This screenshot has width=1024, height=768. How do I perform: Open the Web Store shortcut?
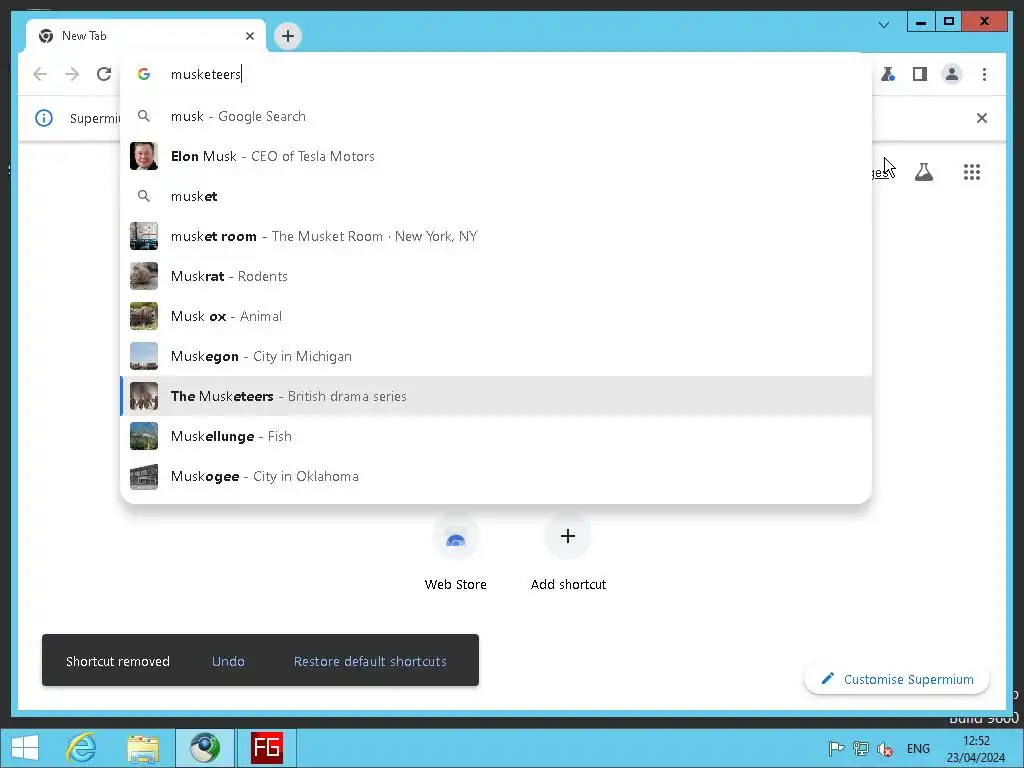456,552
